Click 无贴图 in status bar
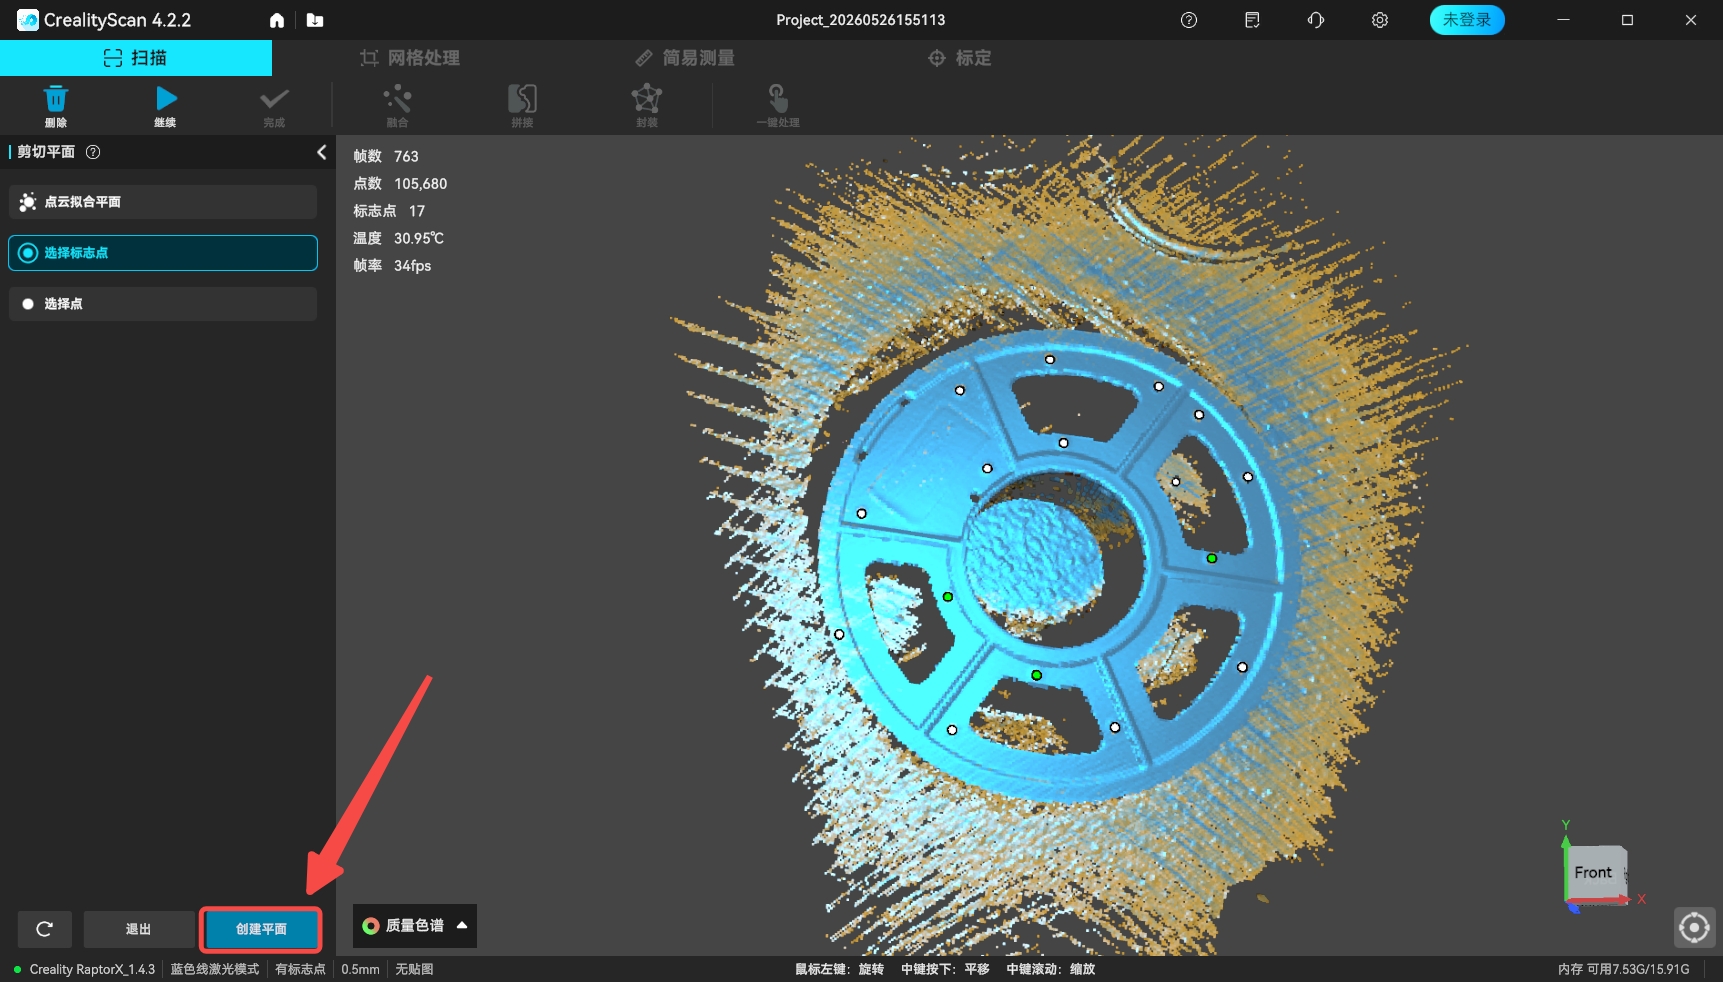This screenshot has width=1723, height=982. click(414, 969)
